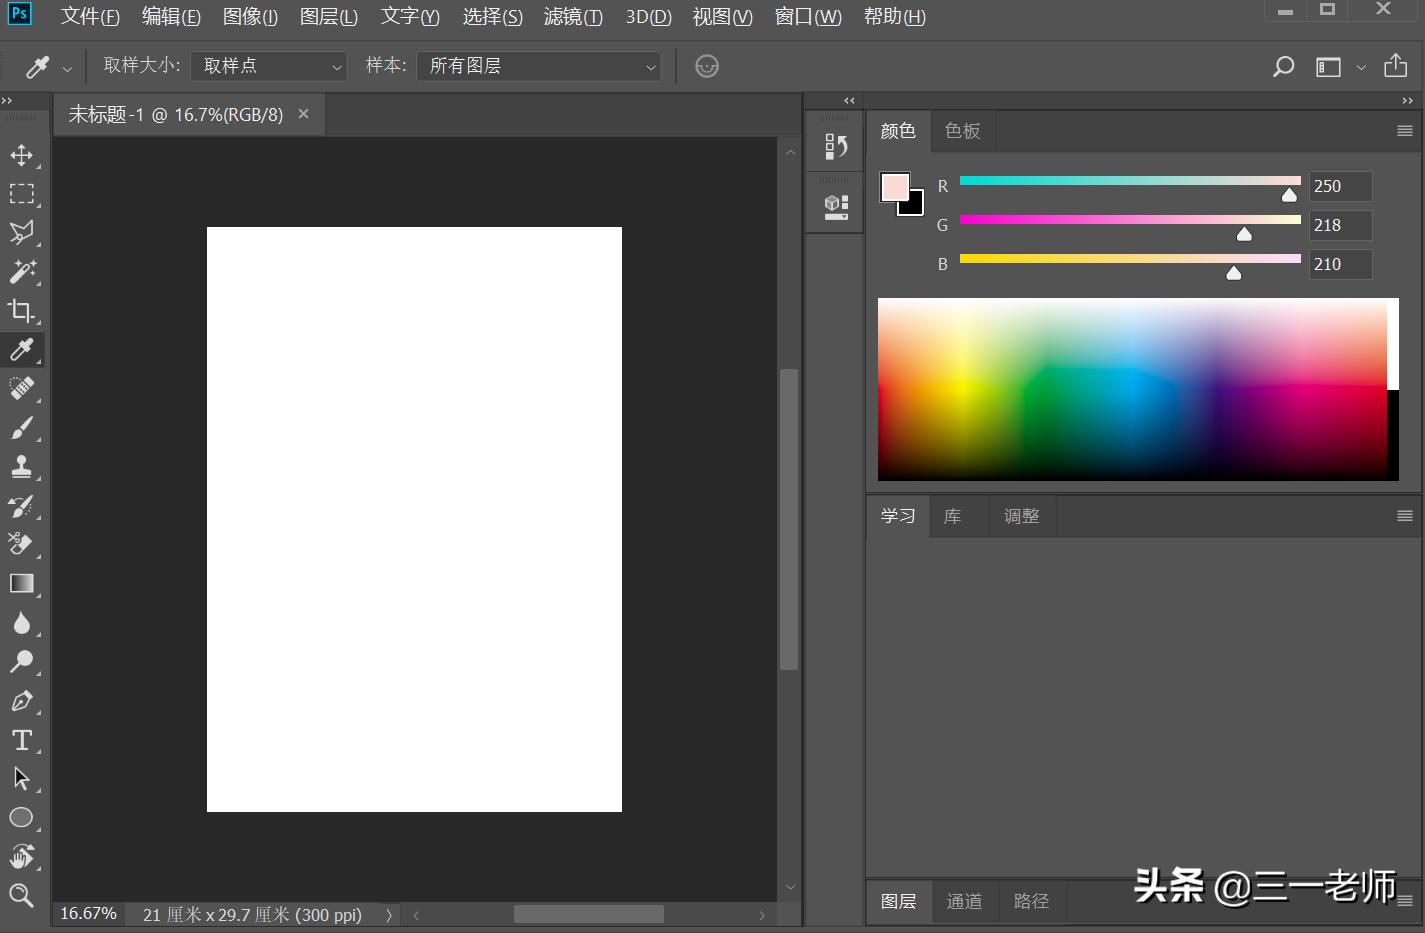Switch to the 通道 tab
This screenshot has height=933, width=1425.
click(x=964, y=901)
